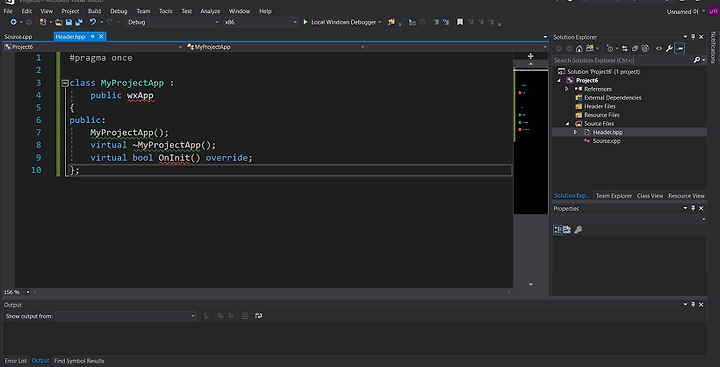Image resolution: width=720 pixels, height=367 pixels.
Task: Click the editor scroll down arrow
Action: coord(530,285)
